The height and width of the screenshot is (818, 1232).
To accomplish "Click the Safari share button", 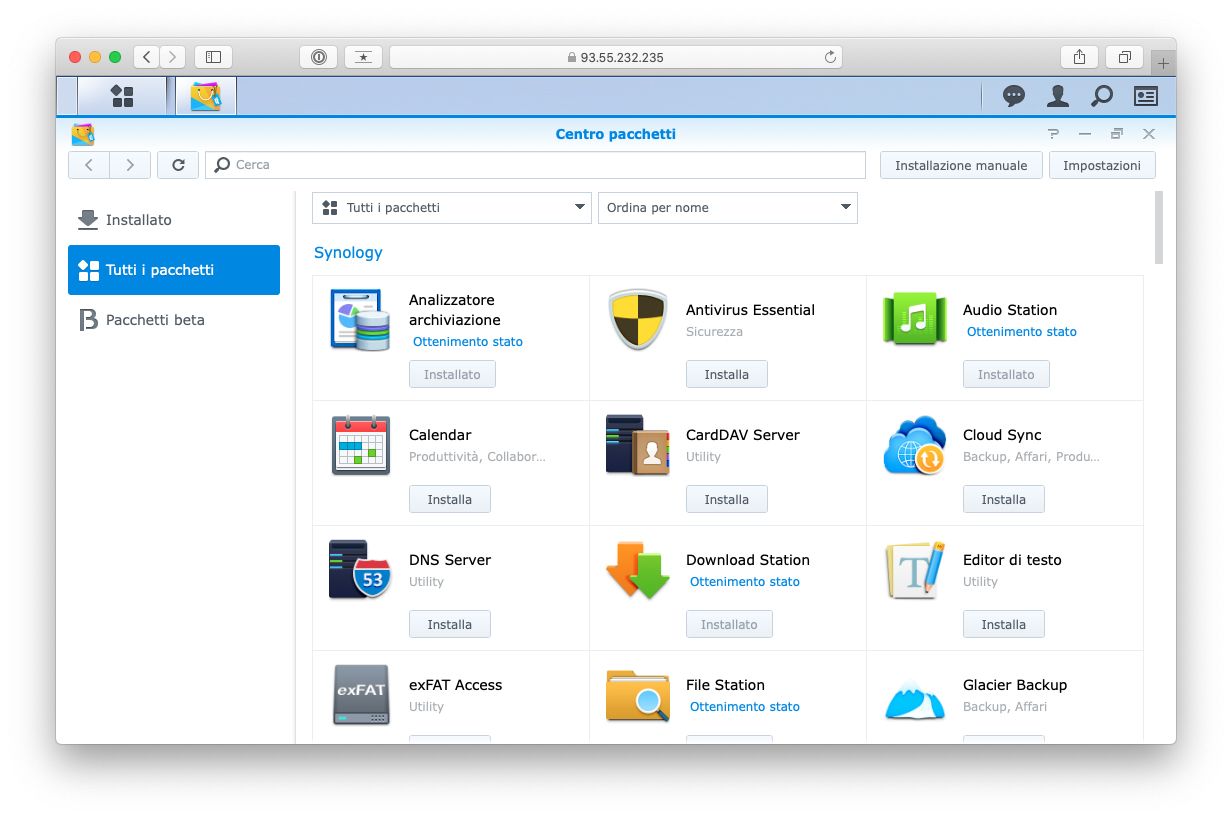I will click(1079, 57).
